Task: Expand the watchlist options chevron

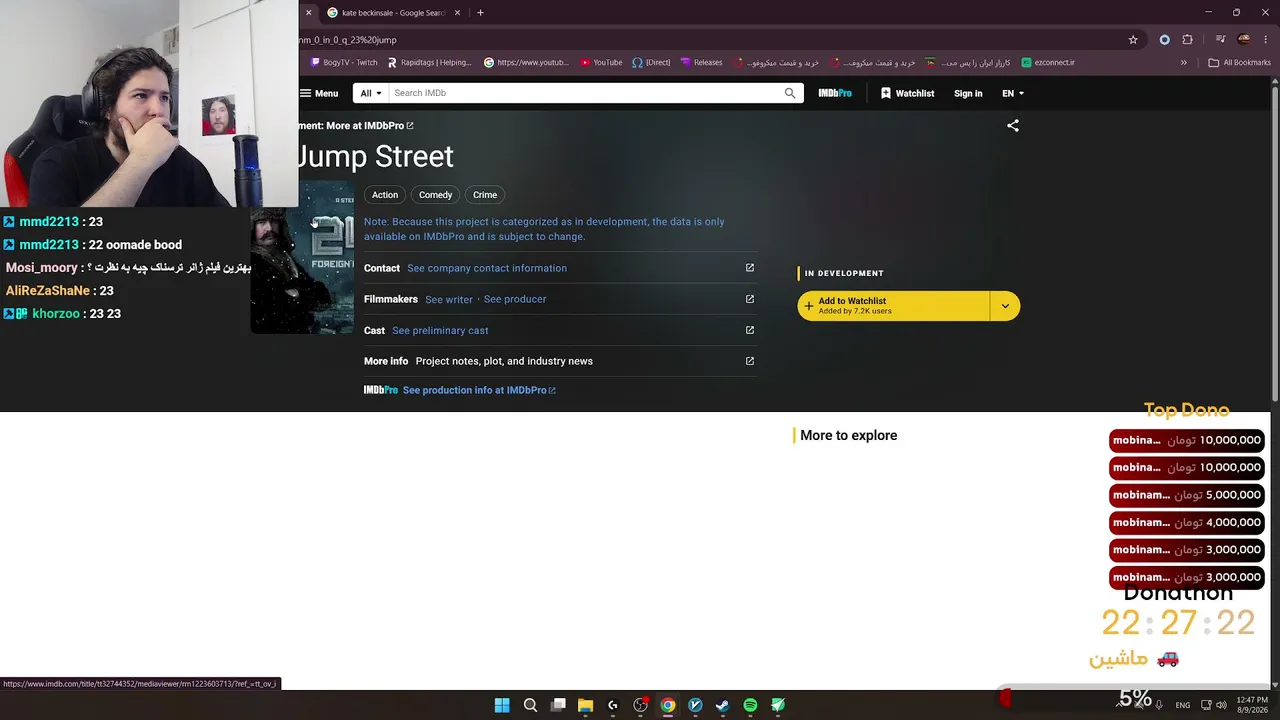Action: [1005, 306]
